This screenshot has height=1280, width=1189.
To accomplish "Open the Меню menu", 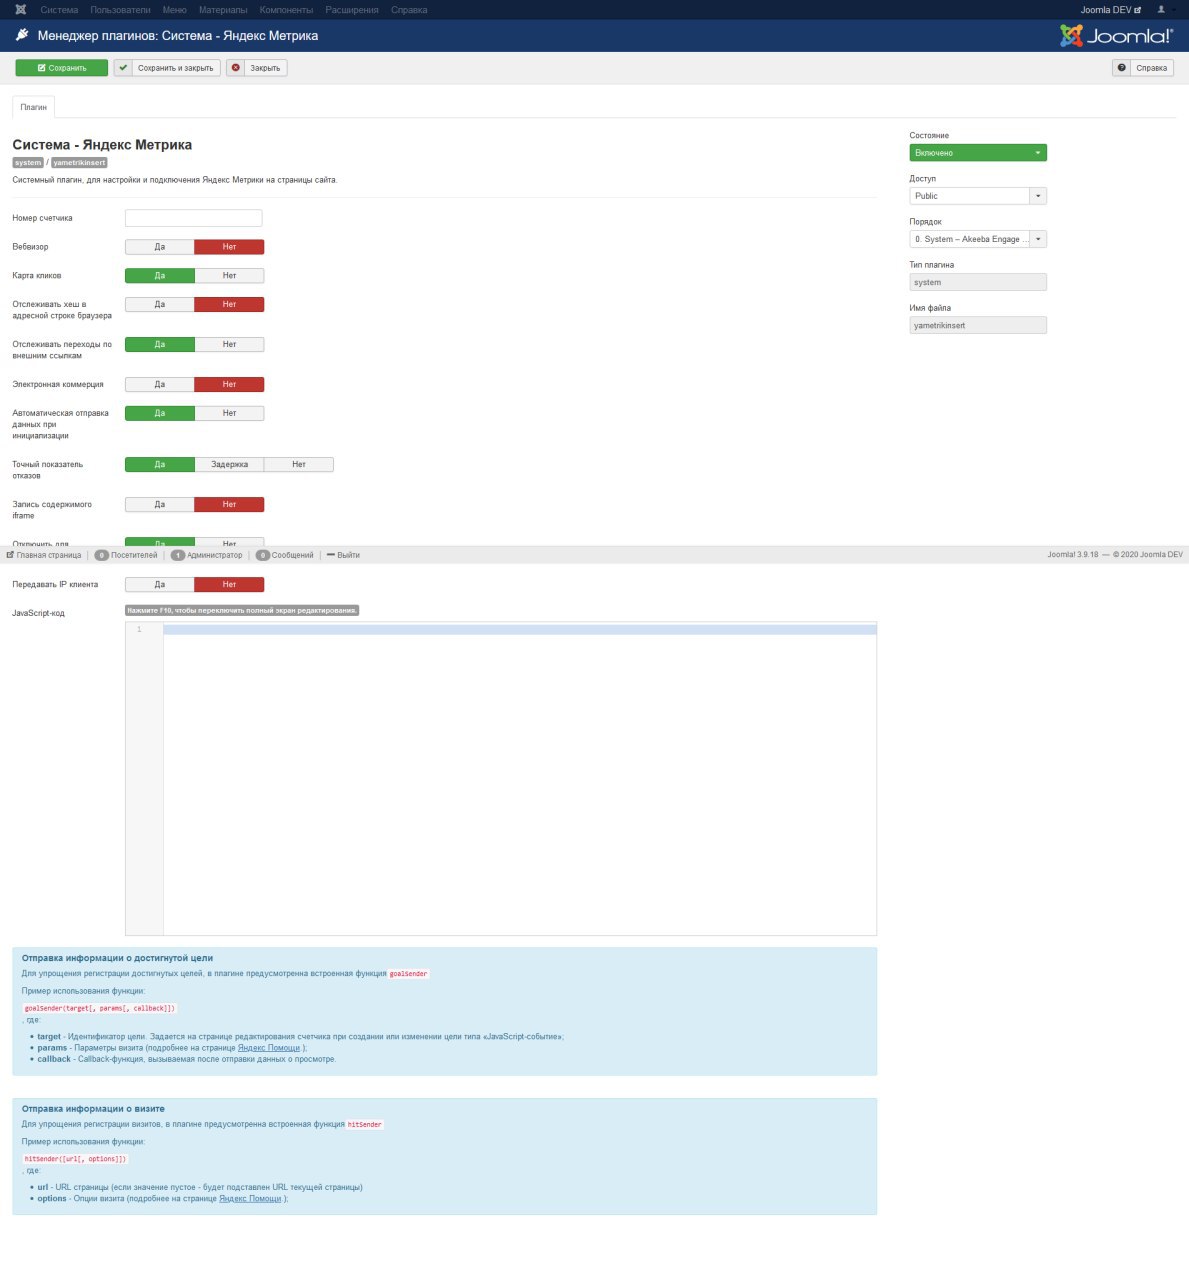I will pyautogui.click(x=174, y=10).
